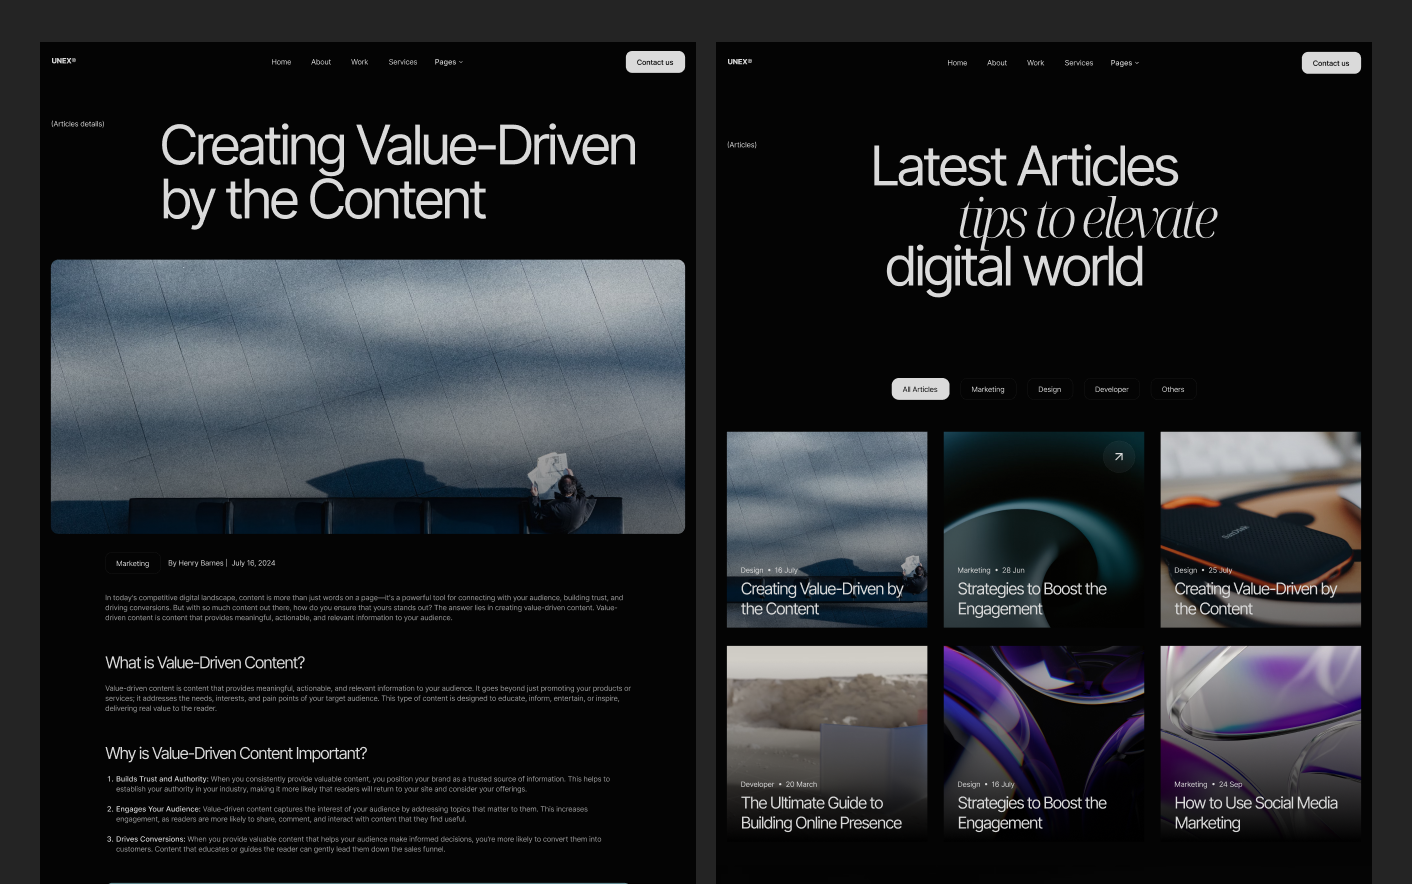
Task: Click the arrow icon on Strategies card
Action: click(x=1118, y=457)
